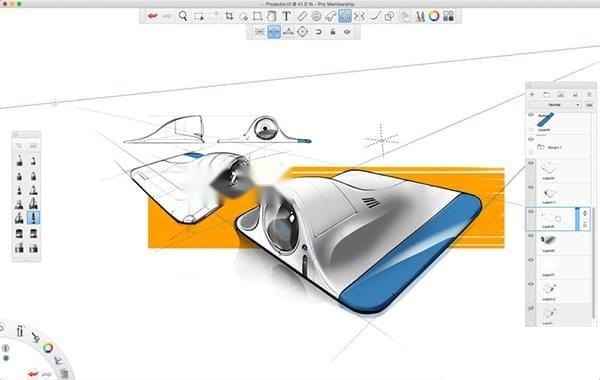
Task: Select the Ruler tool
Action: pyautogui.click(x=302, y=16)
